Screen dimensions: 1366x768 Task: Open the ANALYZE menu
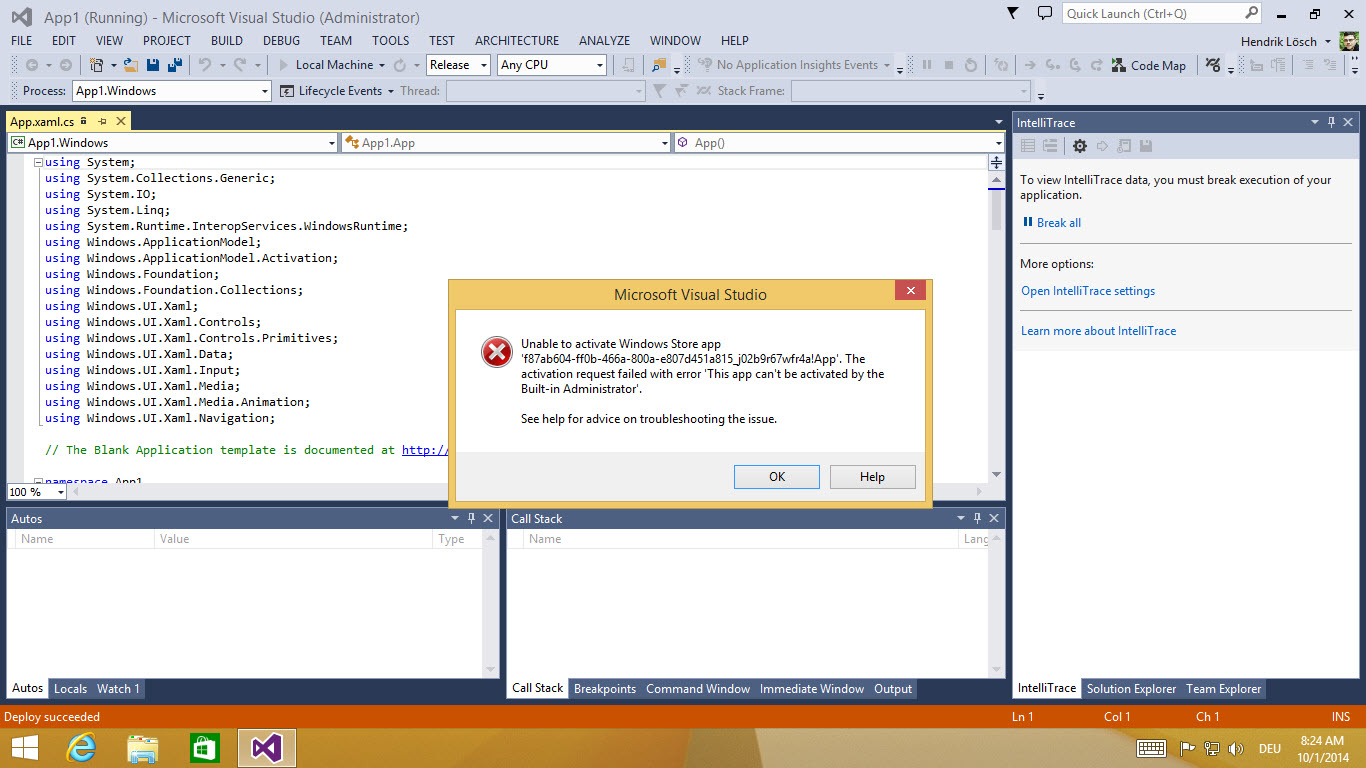pyautogui.click(x=605, y=41)
